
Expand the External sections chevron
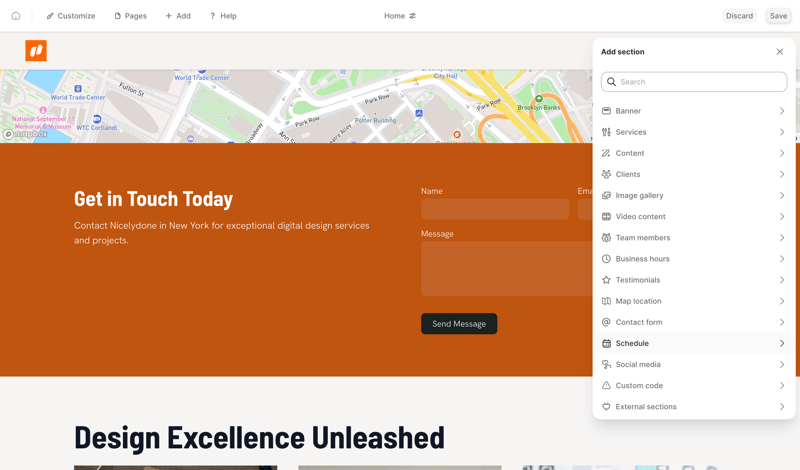782,407
